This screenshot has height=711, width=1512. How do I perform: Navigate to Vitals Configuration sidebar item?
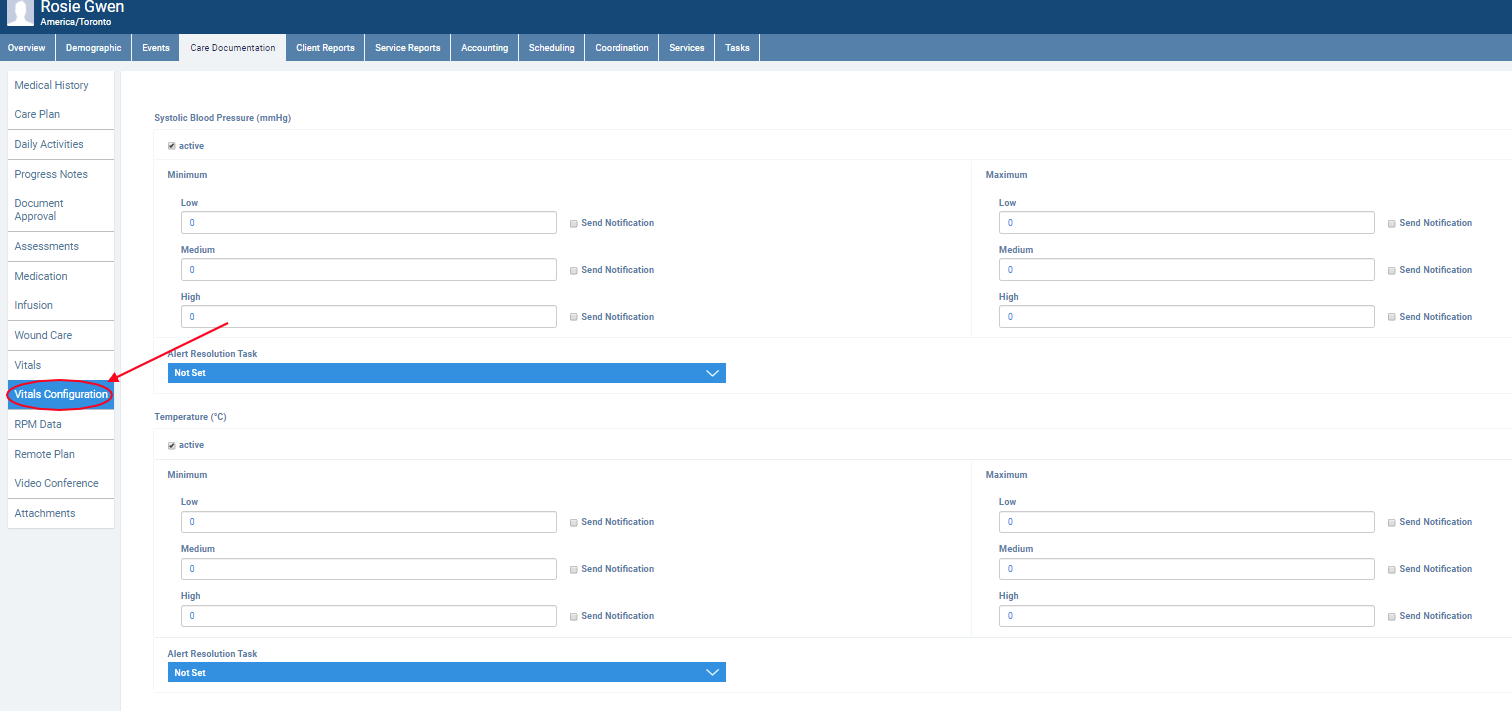tap(61, 394)
